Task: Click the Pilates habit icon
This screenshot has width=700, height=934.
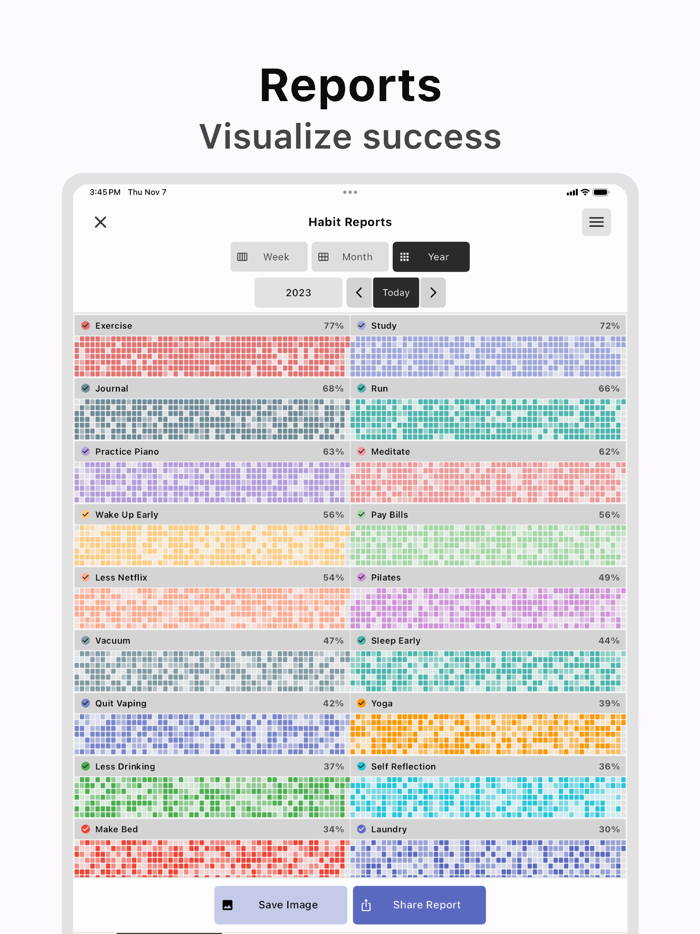Action: click(360, 577)
